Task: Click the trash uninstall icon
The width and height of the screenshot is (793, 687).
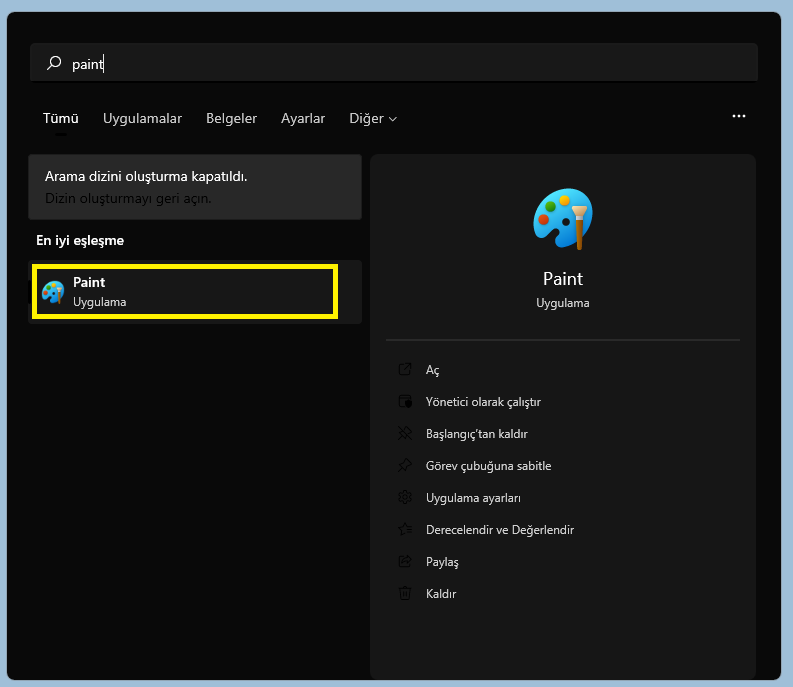Action: [x=405, y=593]
